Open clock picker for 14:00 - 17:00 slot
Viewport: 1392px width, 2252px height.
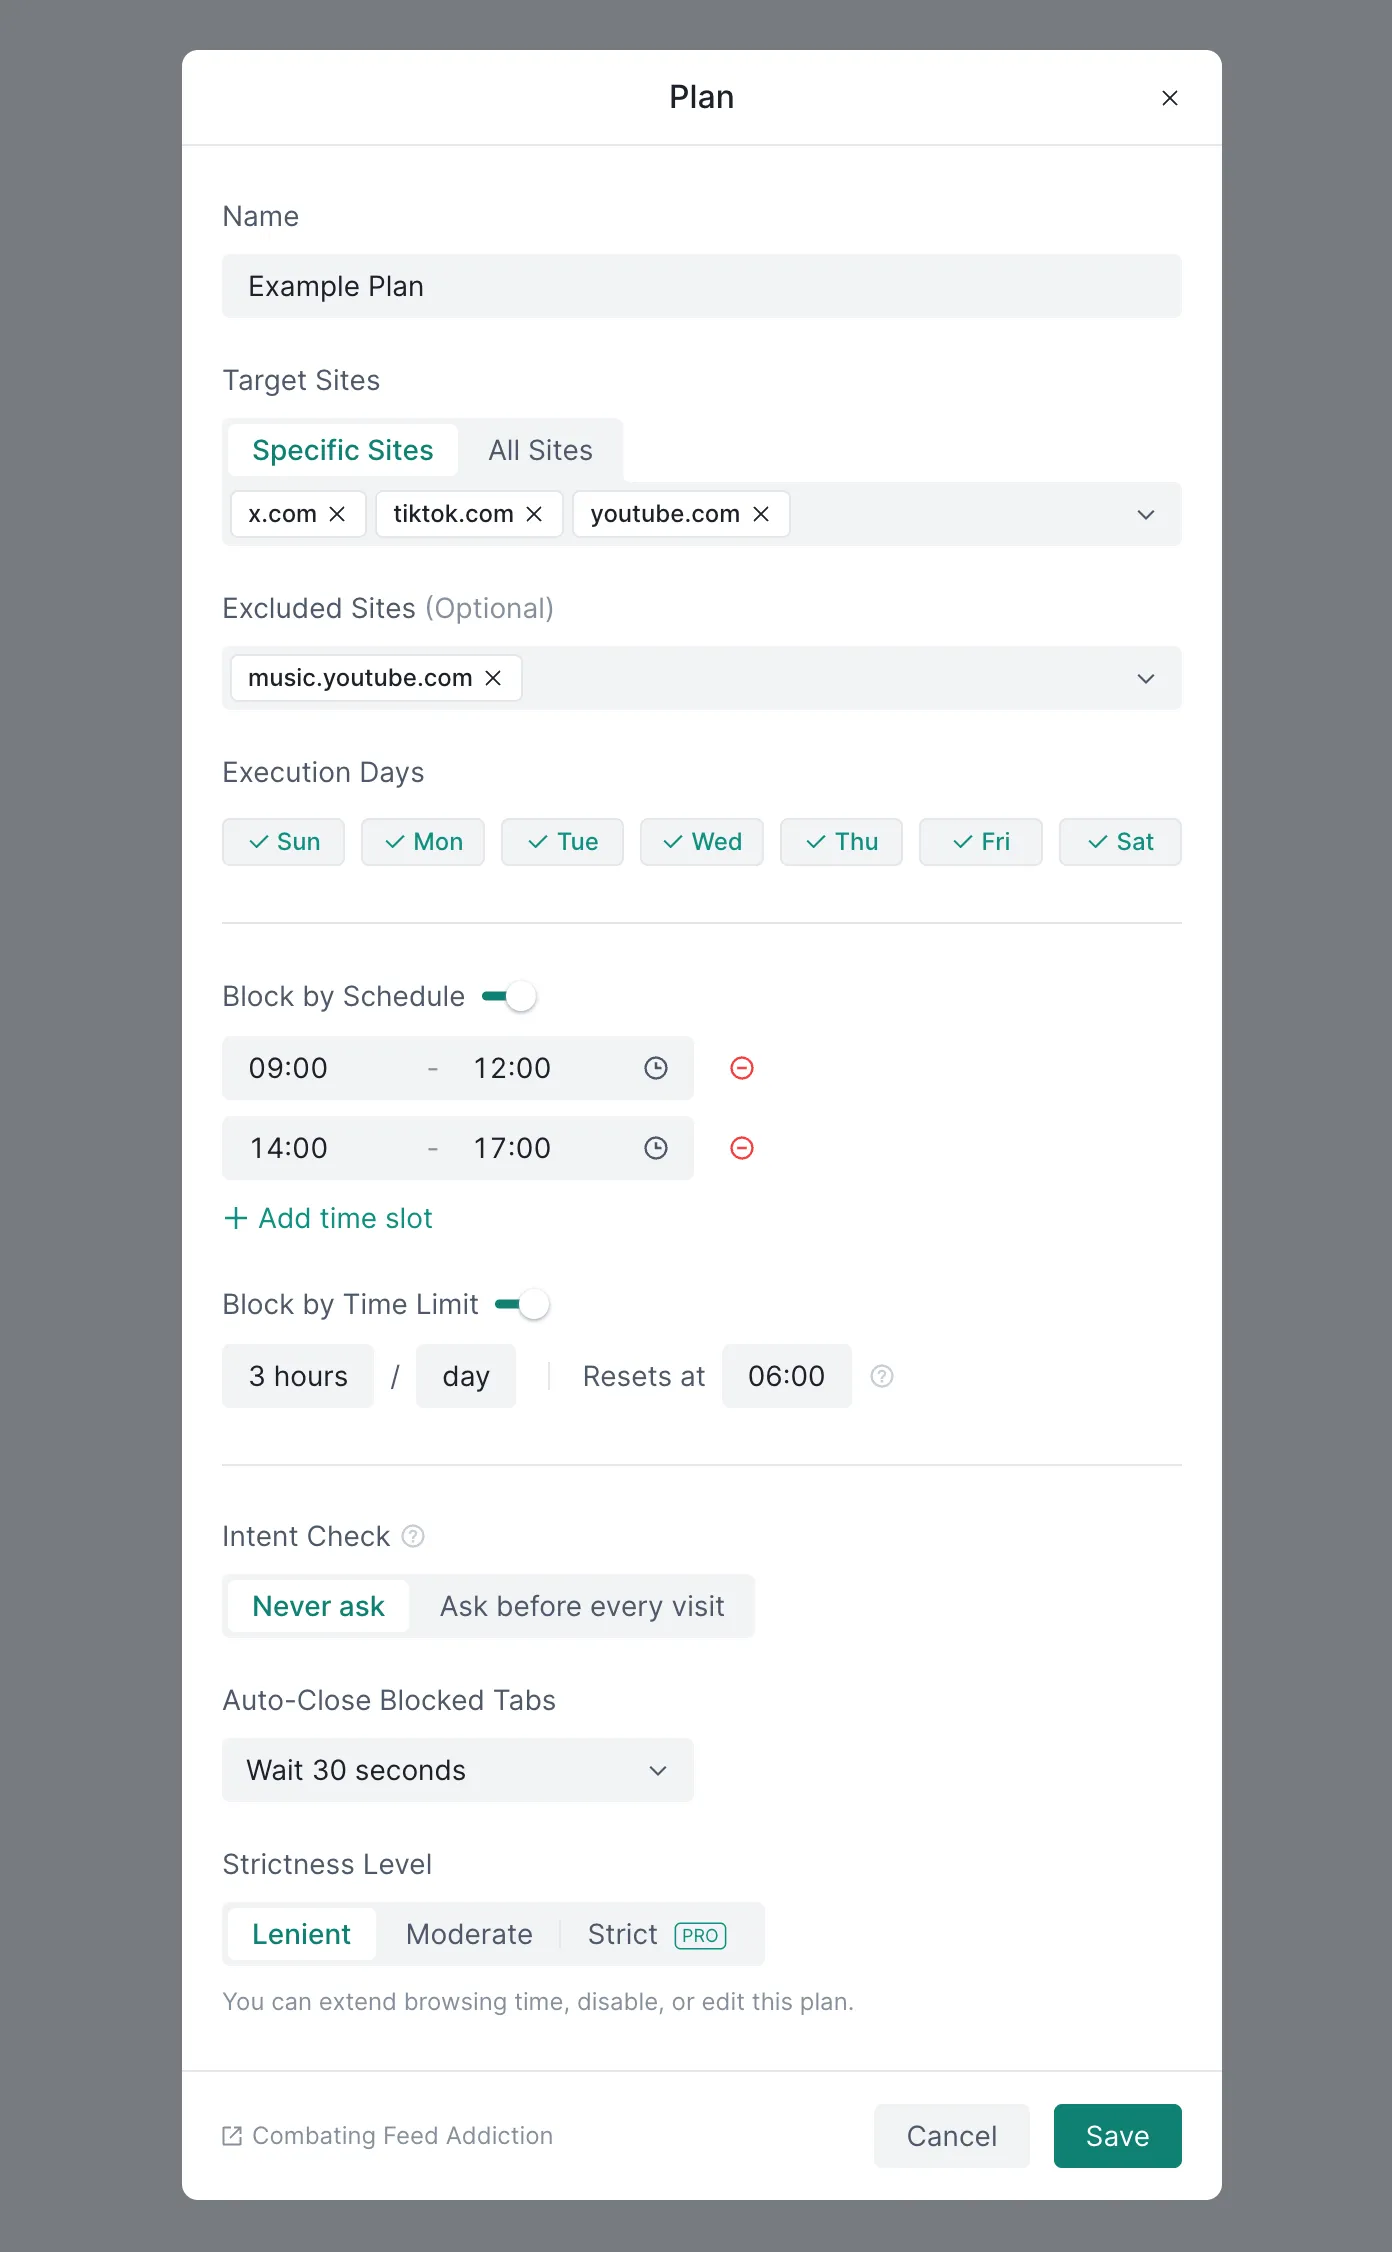point(656,1148)
